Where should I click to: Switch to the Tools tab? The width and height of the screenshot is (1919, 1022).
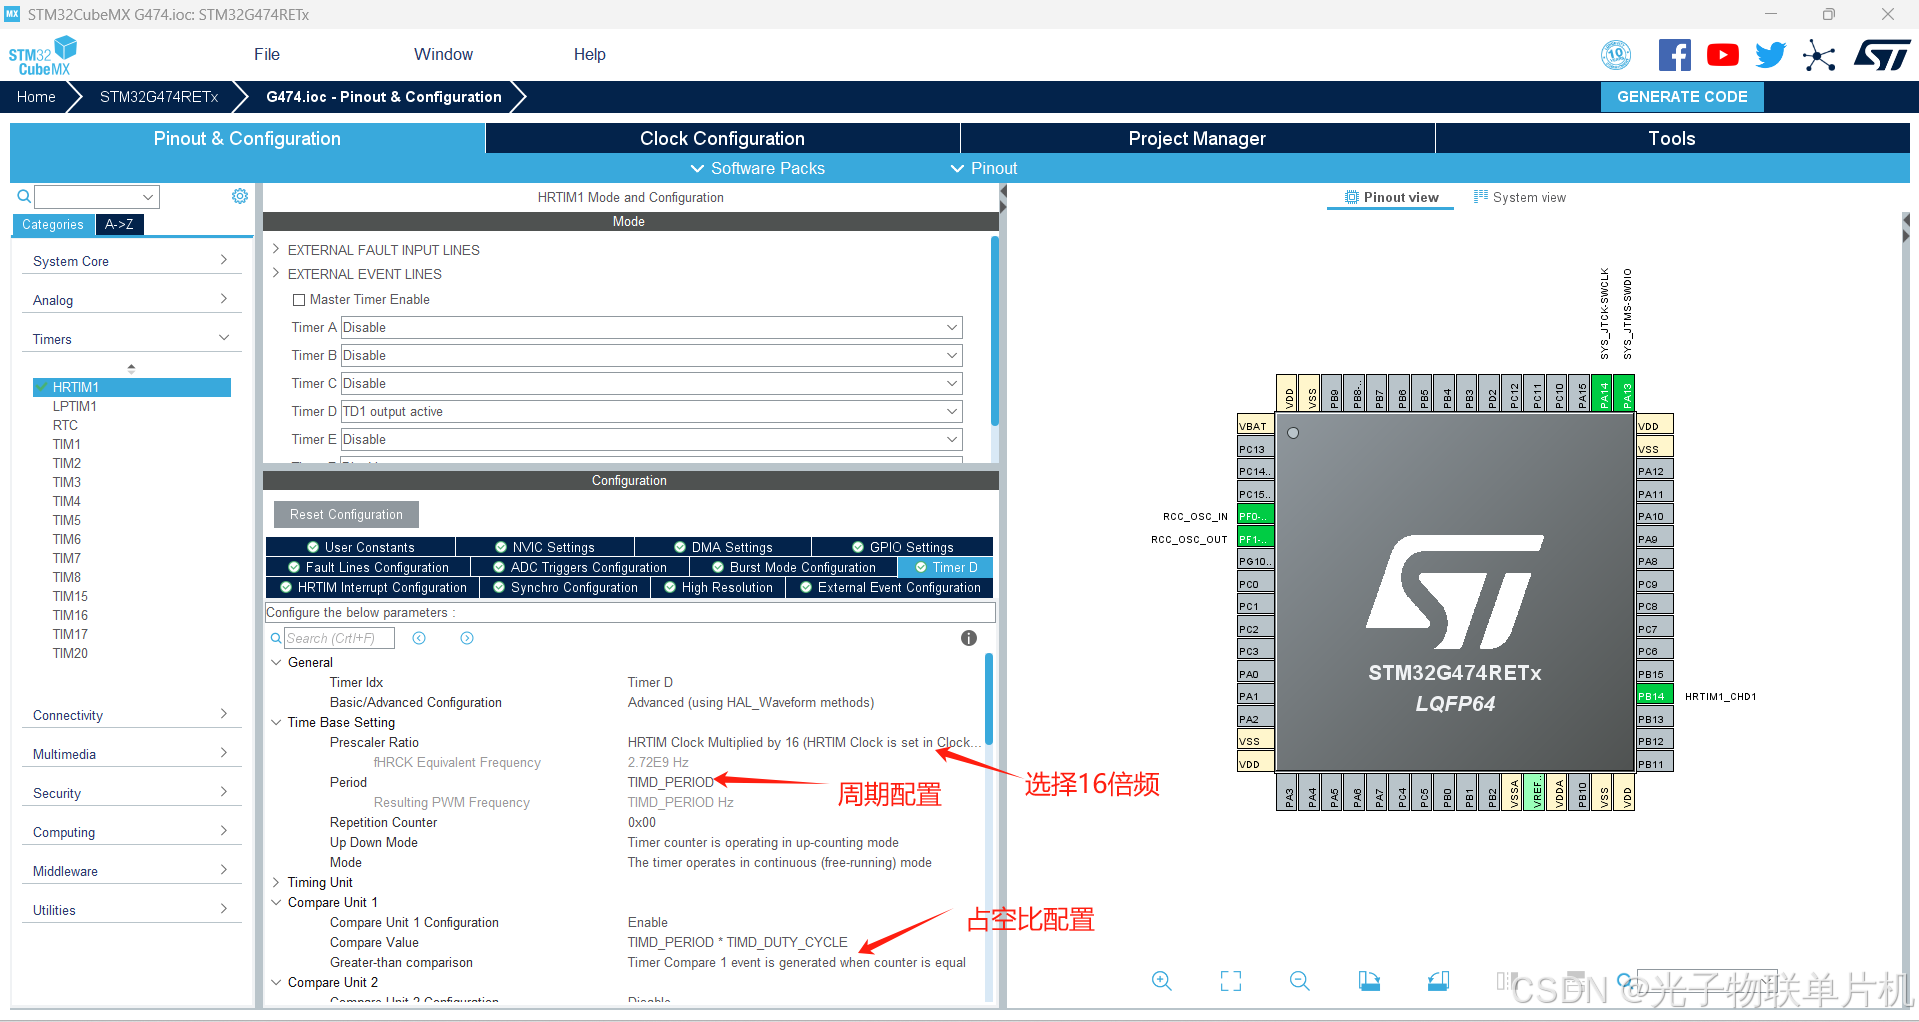(1672, 138)
